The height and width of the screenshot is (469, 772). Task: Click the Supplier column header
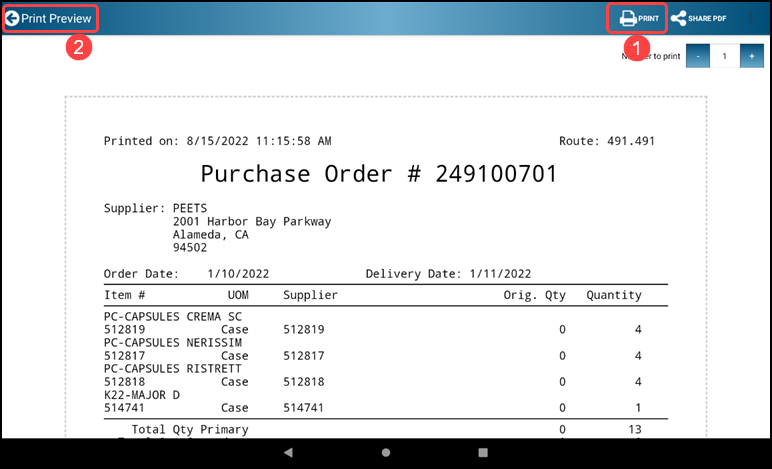[310, 295]
